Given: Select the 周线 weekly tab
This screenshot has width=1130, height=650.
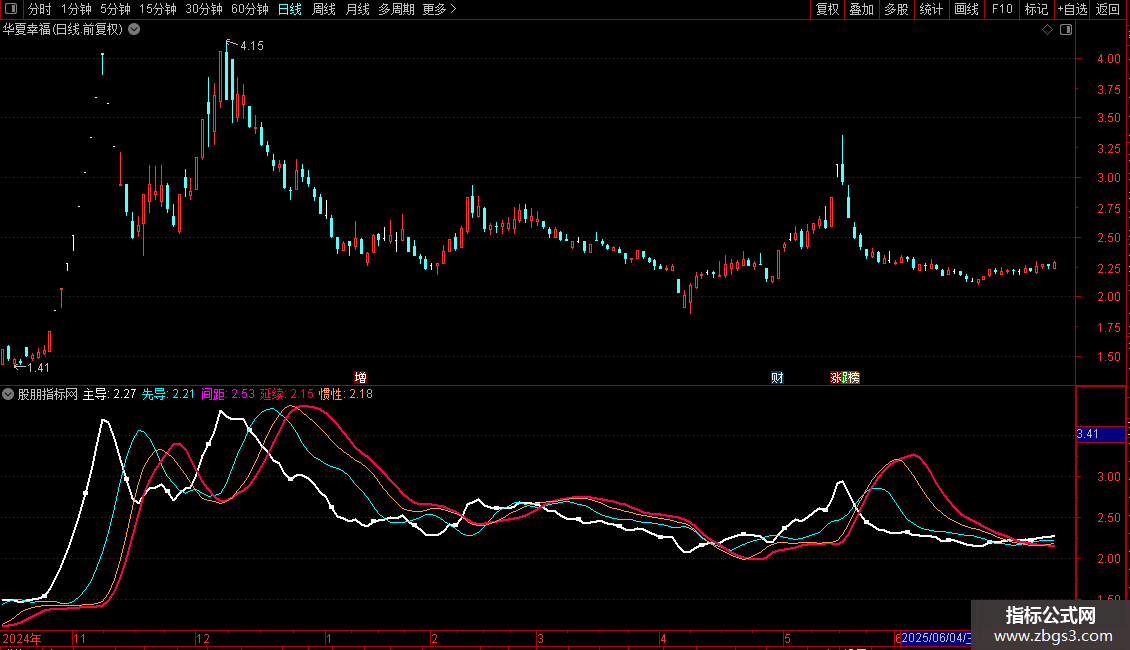Looking at the screenshot, I should (x=324, y=9).
